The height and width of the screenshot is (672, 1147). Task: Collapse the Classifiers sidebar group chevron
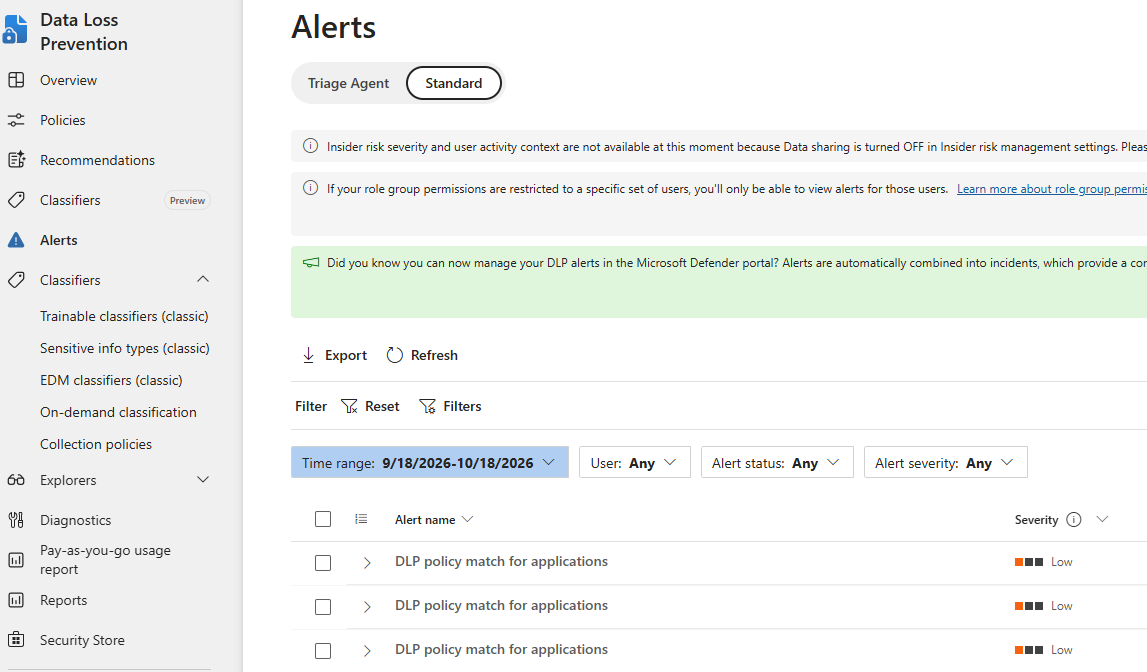point(203,279)
